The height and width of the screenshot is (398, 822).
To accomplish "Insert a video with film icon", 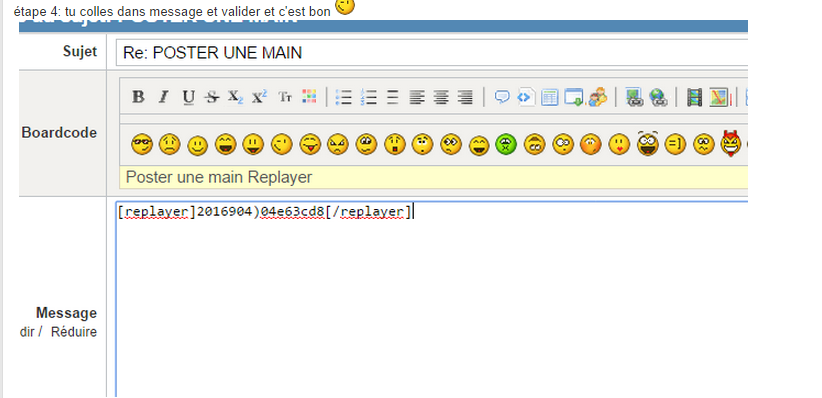I will pos(695,97).
